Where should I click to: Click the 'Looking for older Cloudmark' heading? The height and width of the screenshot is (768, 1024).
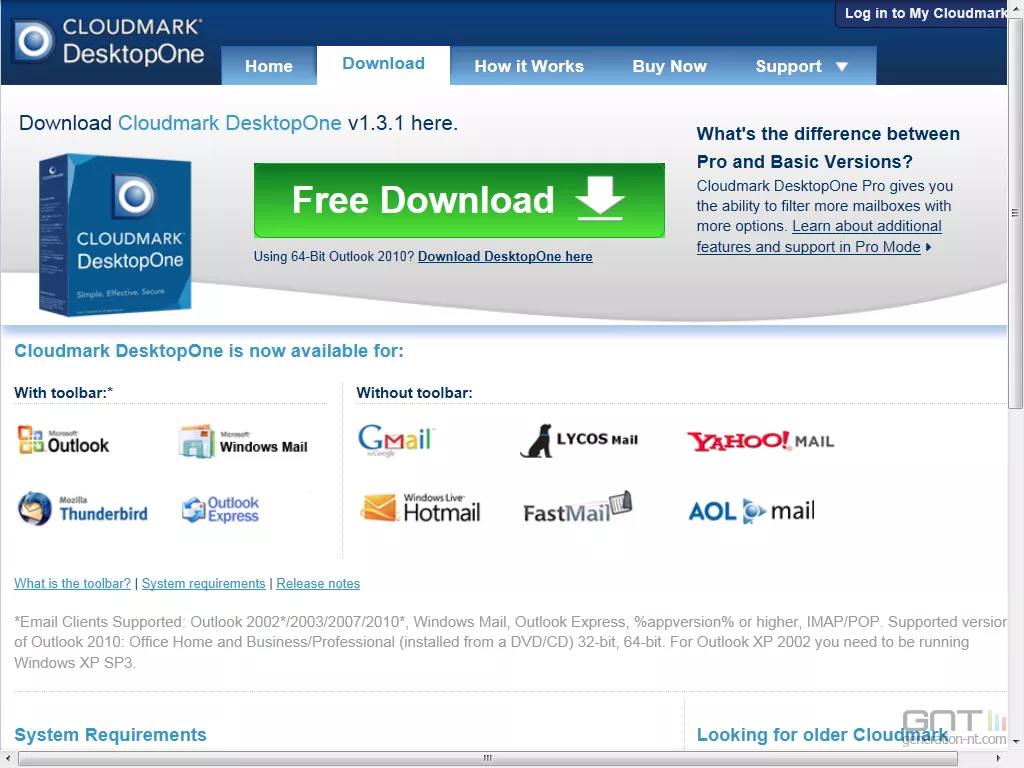coord(822,735)
